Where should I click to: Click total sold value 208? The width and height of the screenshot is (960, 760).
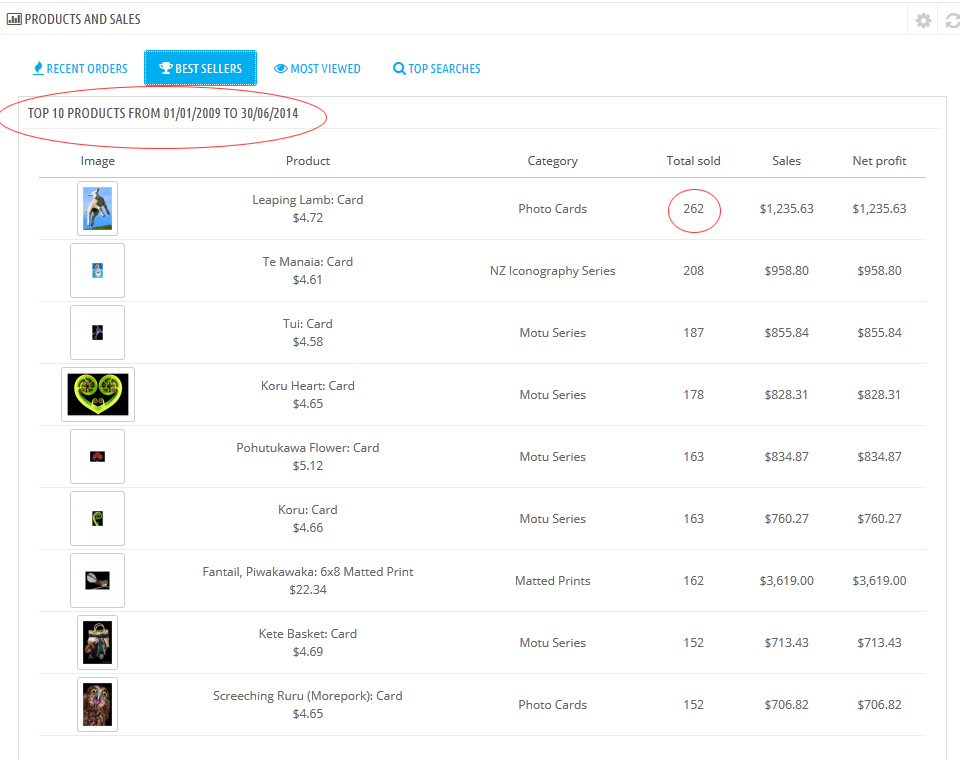click(694, 270)
